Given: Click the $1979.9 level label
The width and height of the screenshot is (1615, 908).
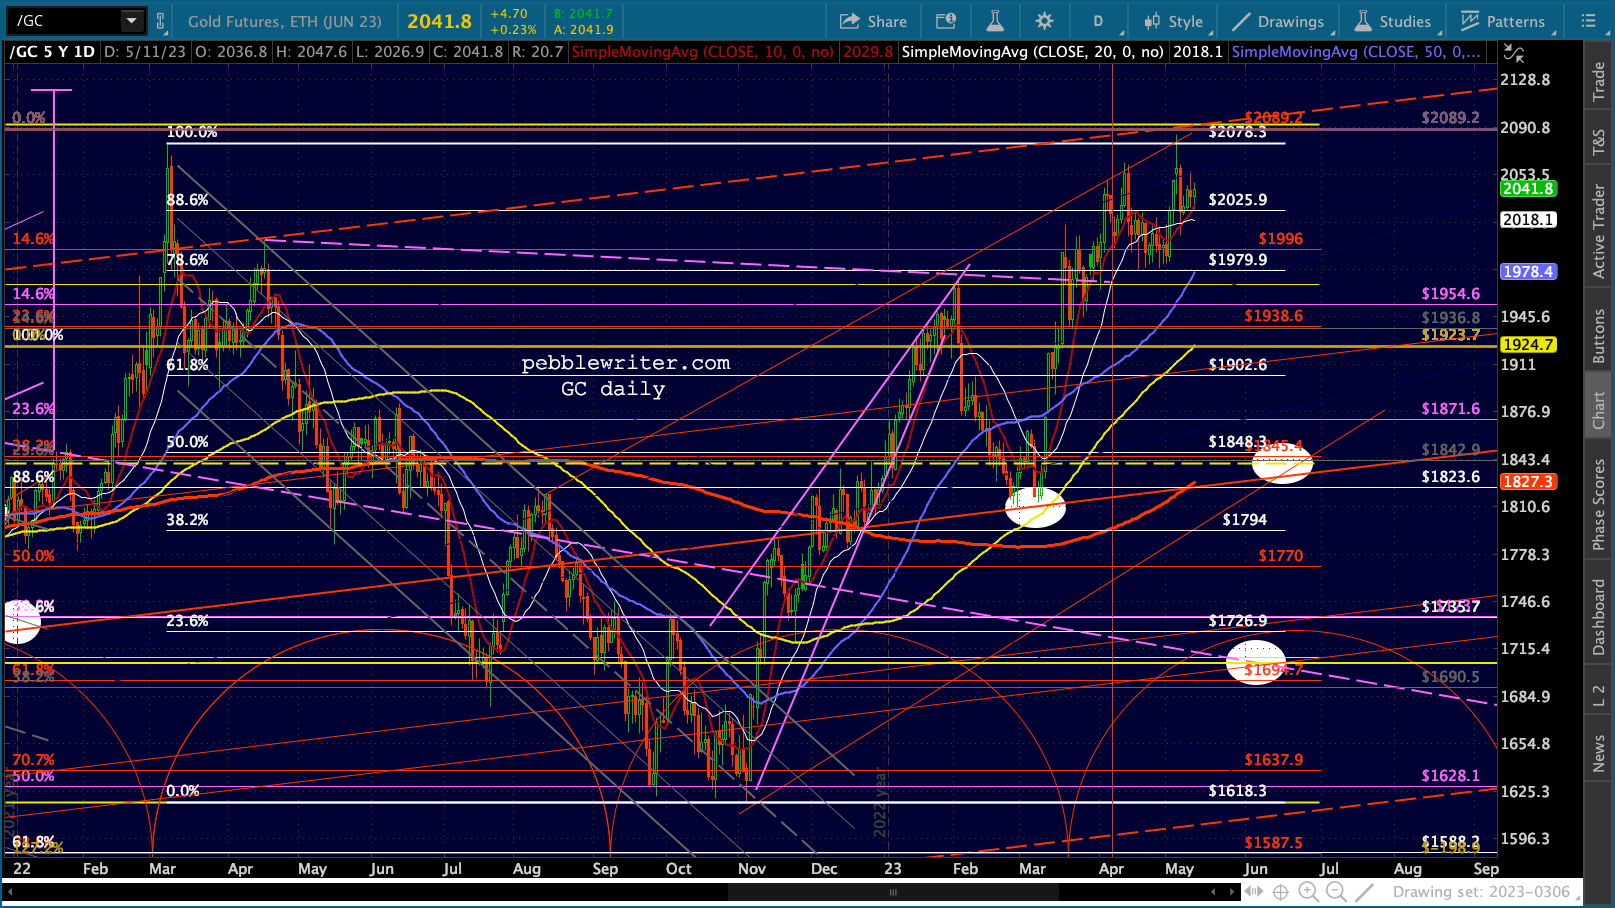Looking at the screenshot, I should pos(1238,260).
